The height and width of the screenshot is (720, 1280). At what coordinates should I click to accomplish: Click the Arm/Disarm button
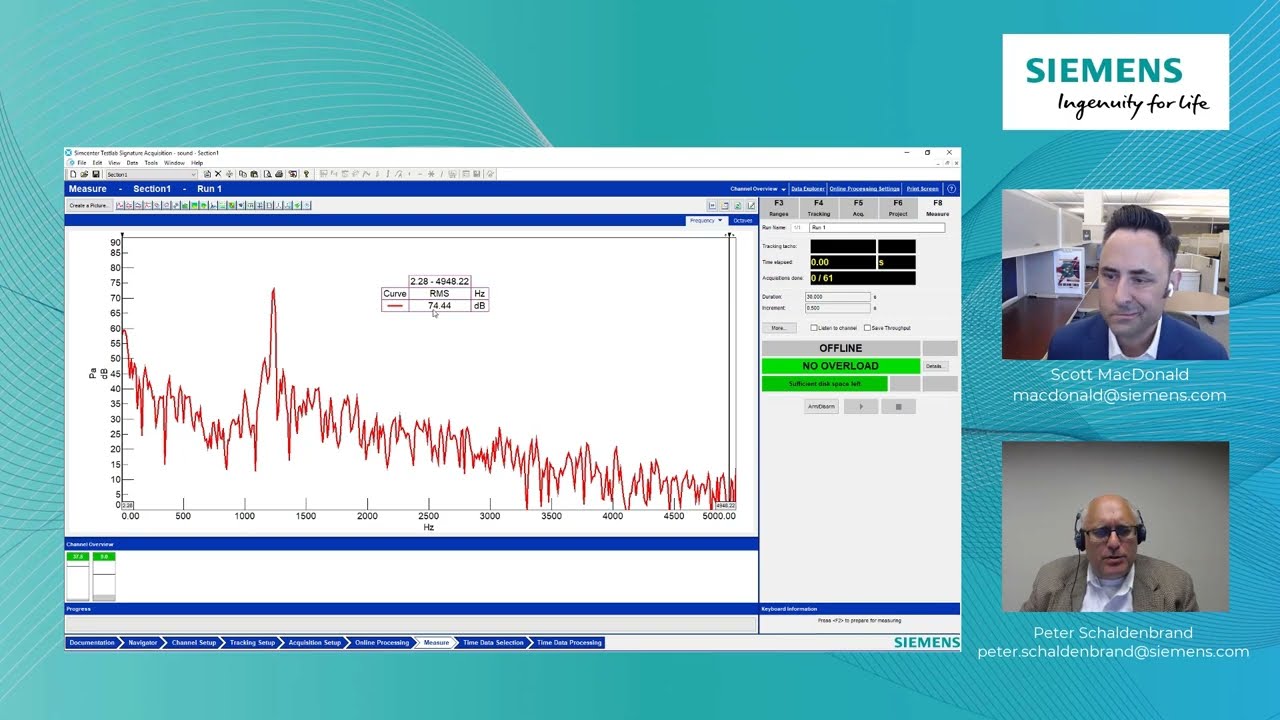[821, 407]
